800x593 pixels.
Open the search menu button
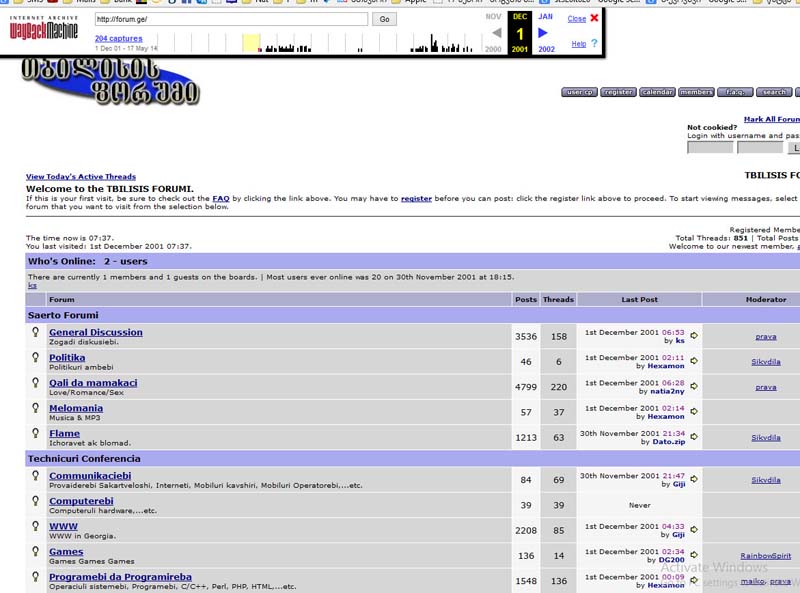point(774,92)
